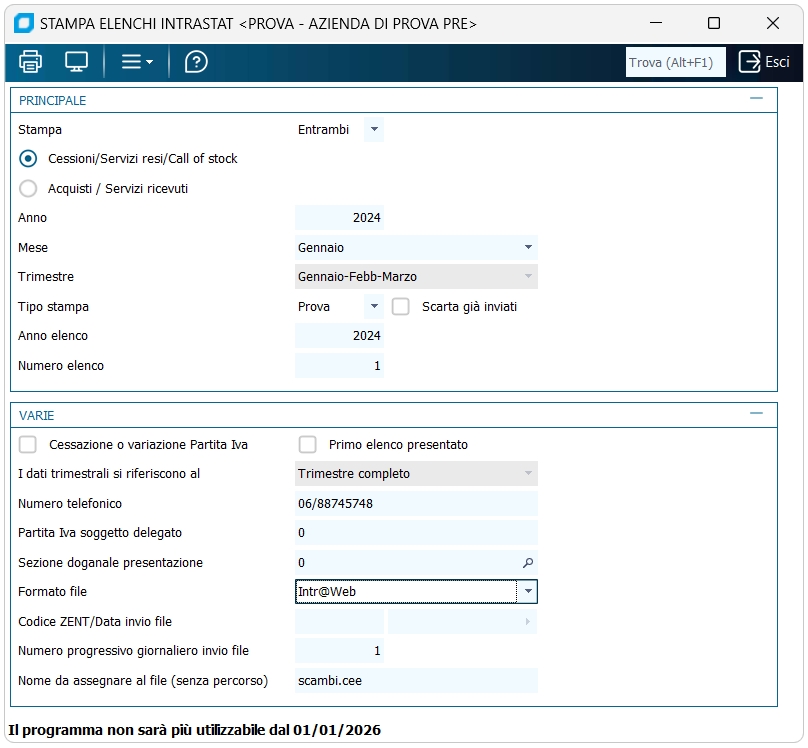Click magnifier lookup icon in Sezione doganale
Viewport: 808px width, 748px height.
pos(528,563)
